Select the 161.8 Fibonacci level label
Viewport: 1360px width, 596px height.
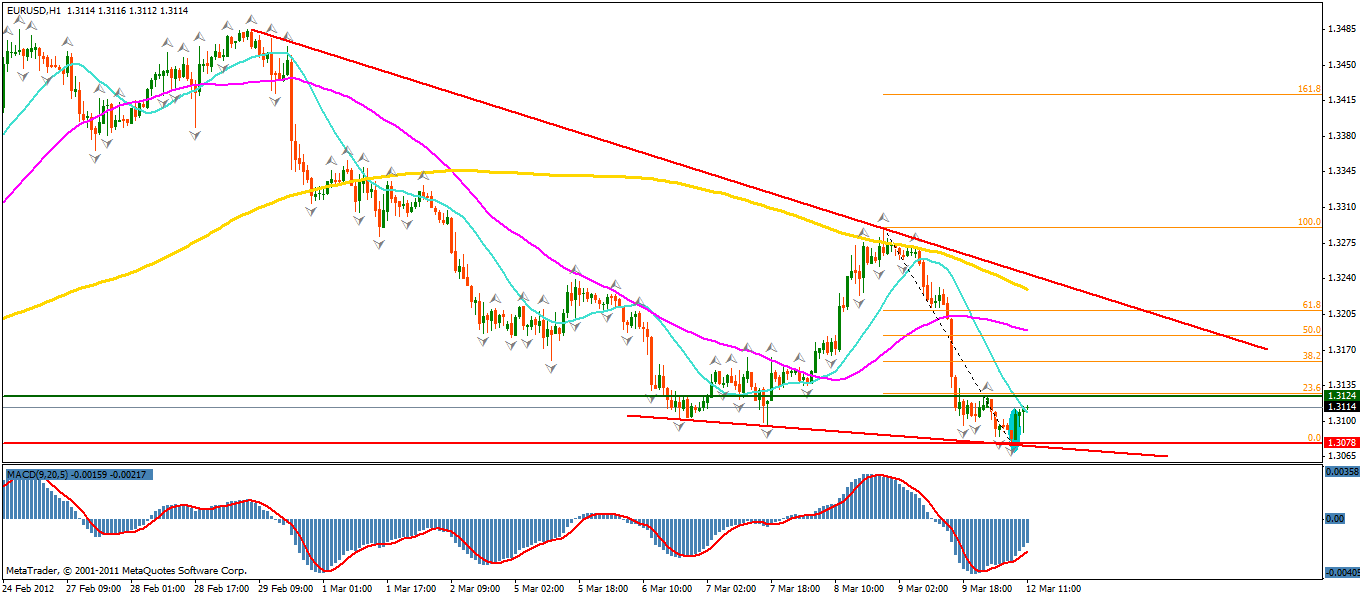tap(1310, 88)
